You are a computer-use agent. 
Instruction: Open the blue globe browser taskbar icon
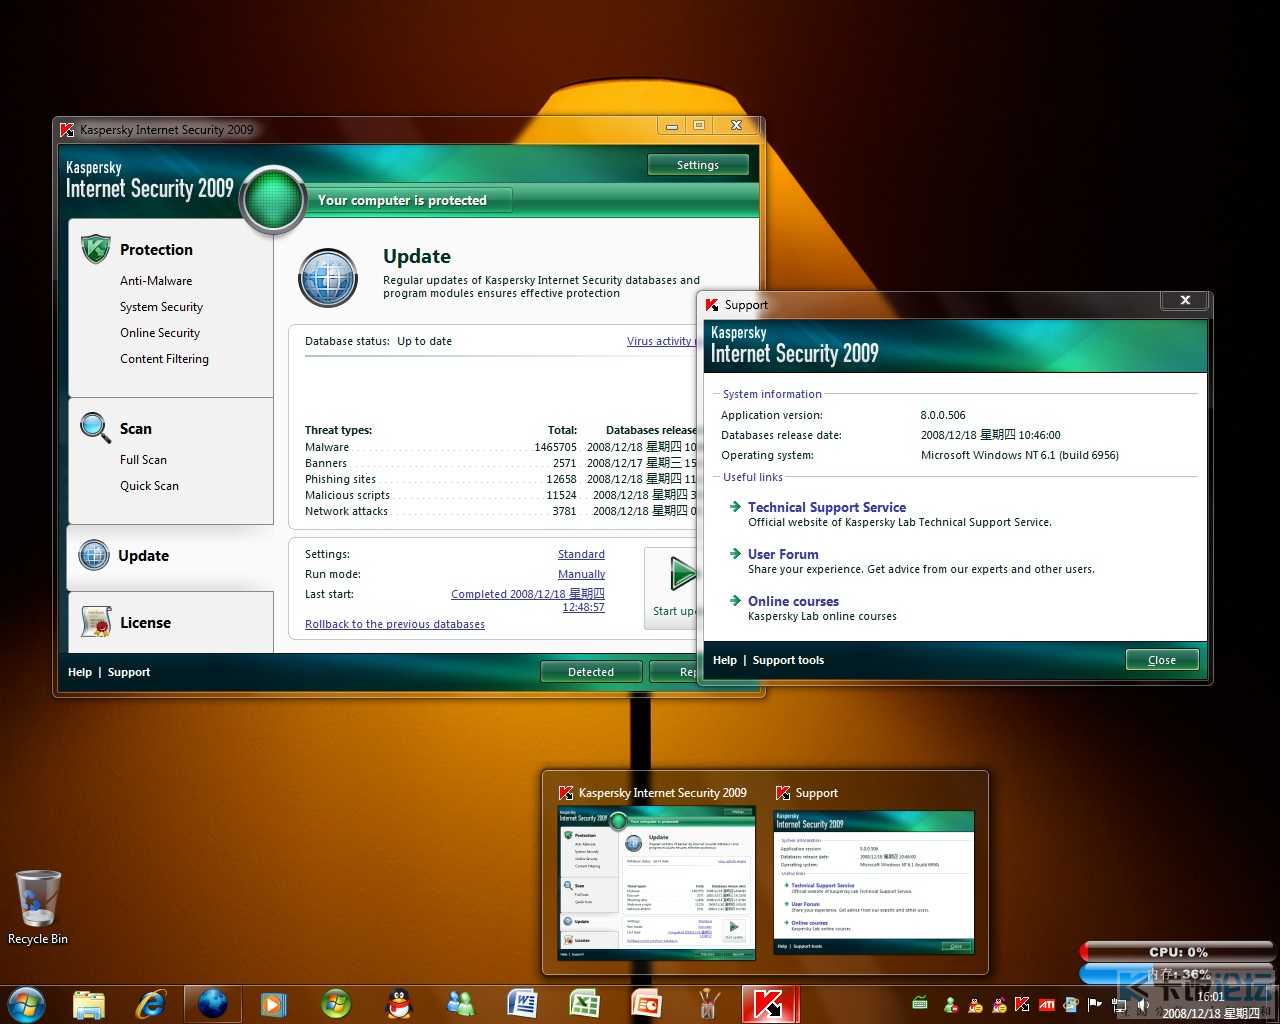[212, 1003]
